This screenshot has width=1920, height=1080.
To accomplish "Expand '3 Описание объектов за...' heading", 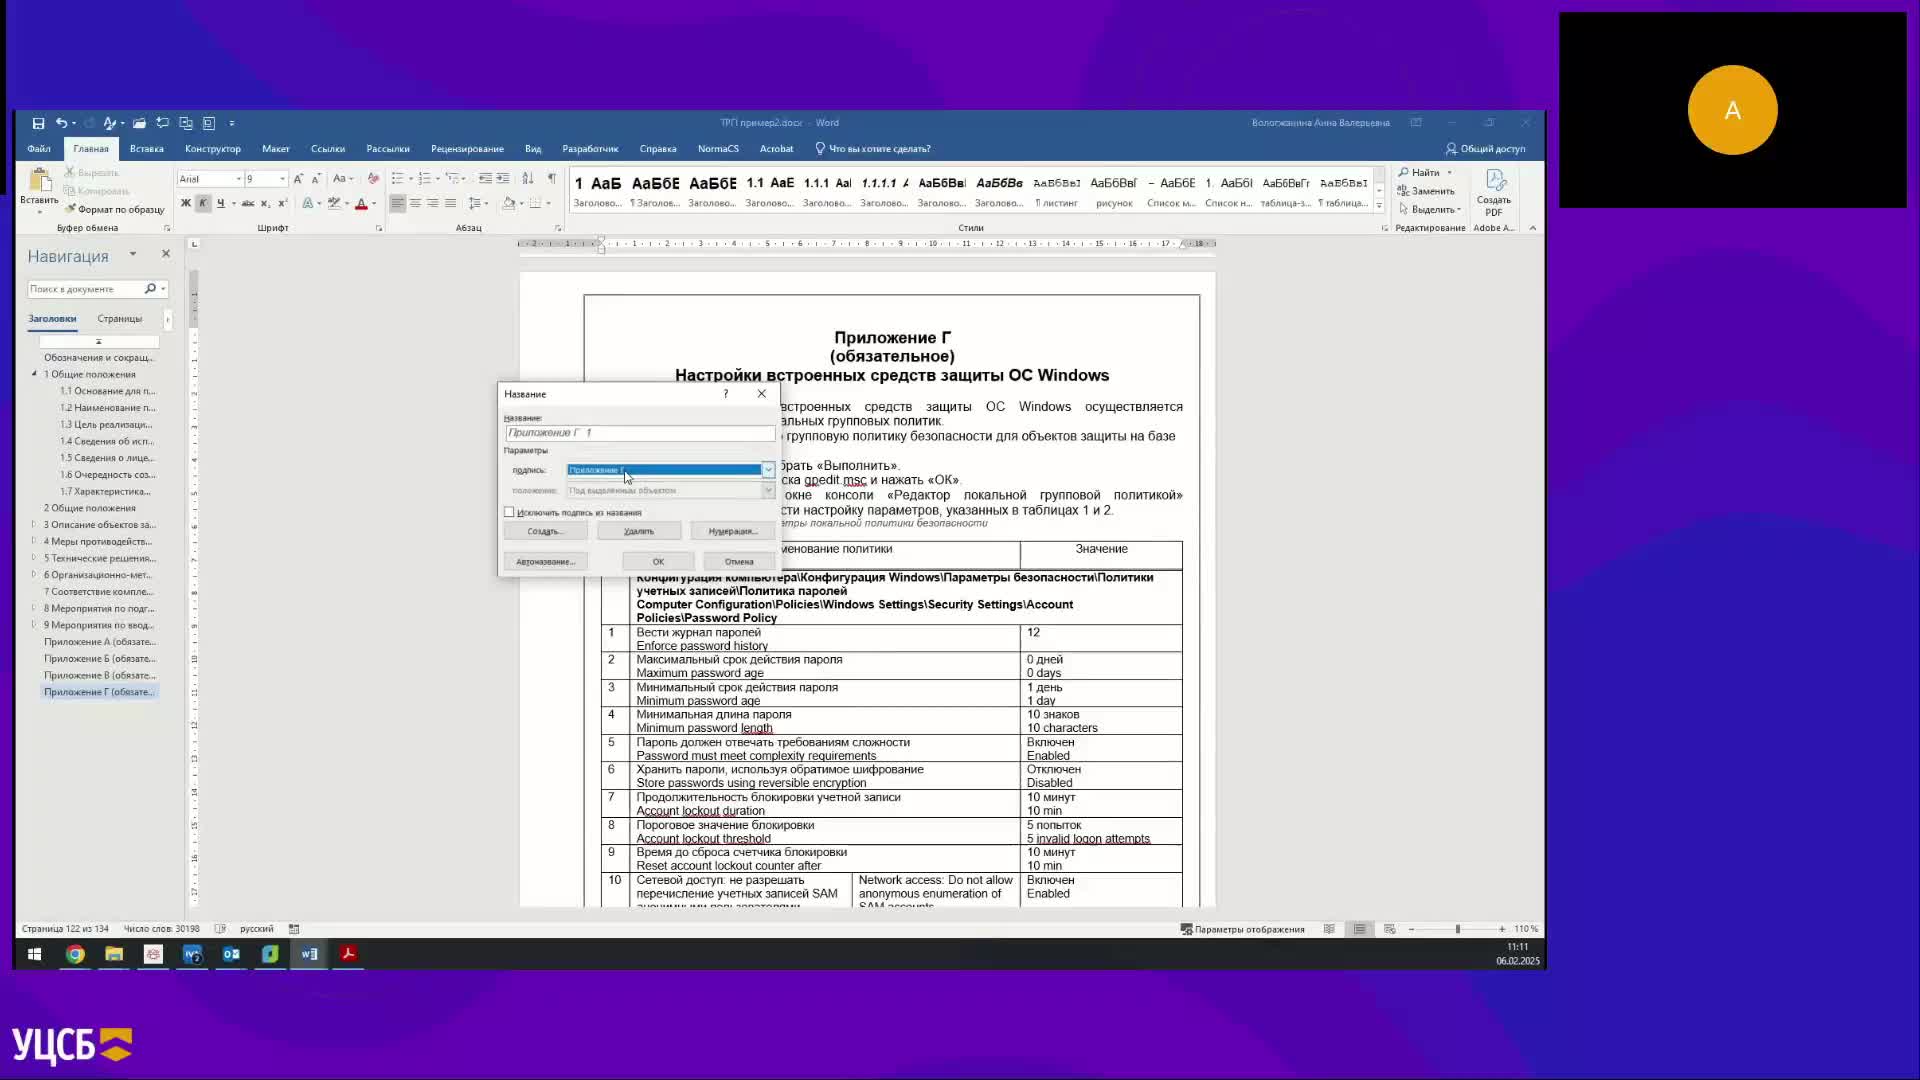I will (x=34, y=524).
